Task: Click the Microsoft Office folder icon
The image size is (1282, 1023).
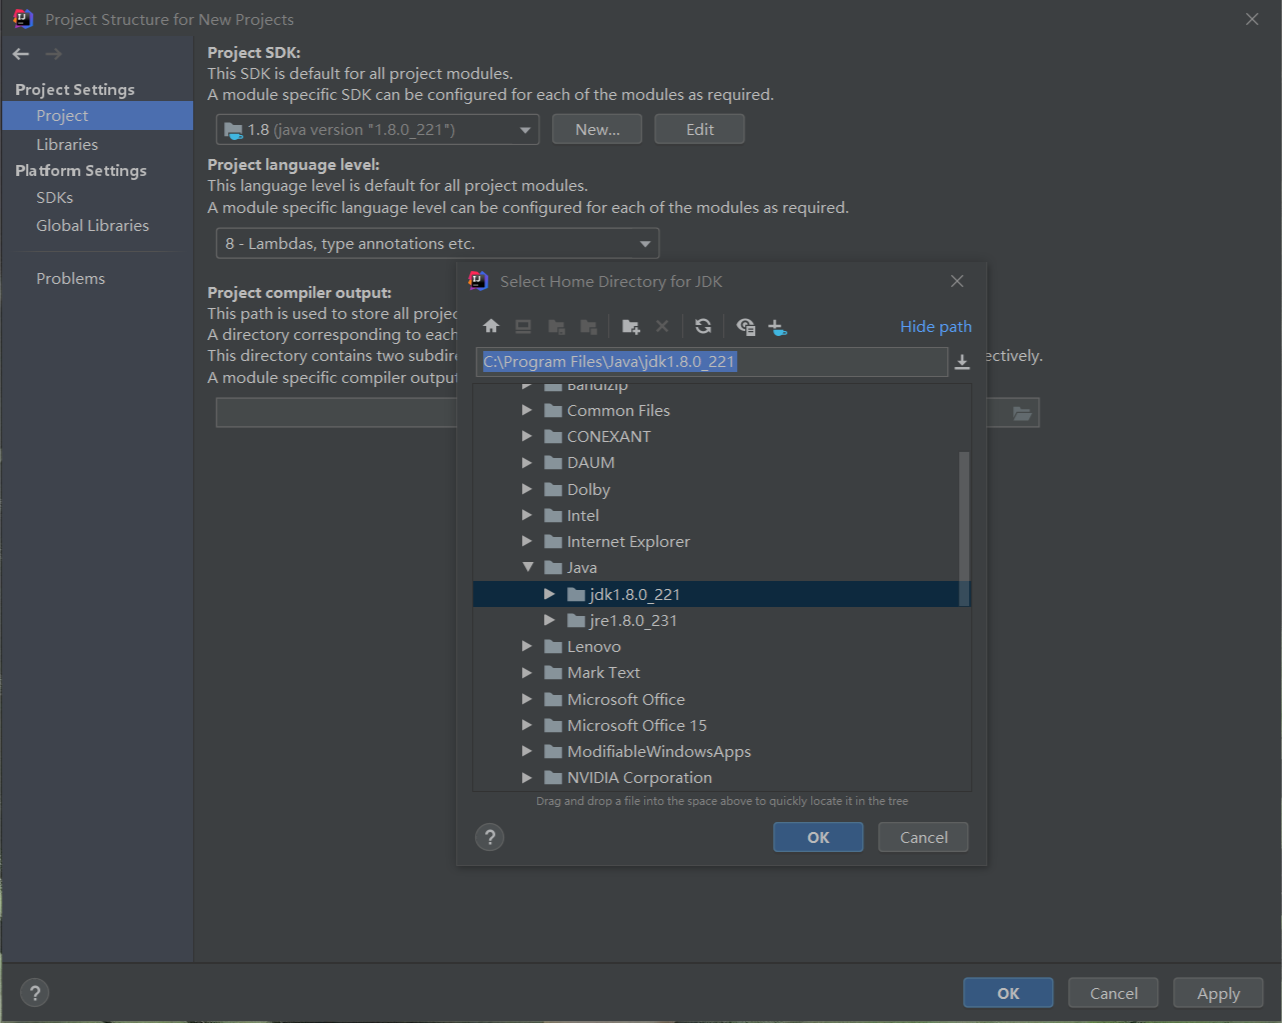Action: pyautogui.click(x=553, y=699)
